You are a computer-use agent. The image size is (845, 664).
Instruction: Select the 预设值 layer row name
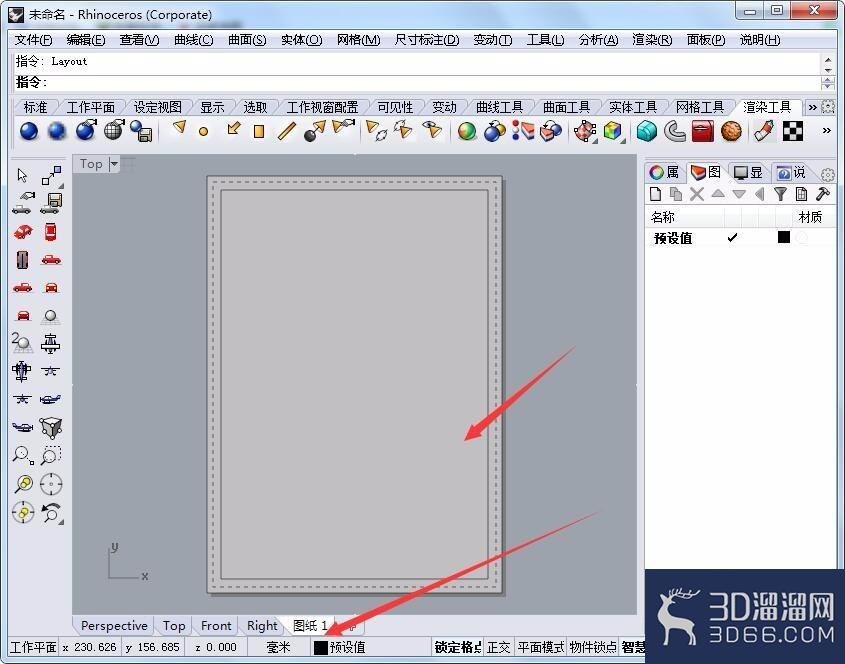[673, 238]
